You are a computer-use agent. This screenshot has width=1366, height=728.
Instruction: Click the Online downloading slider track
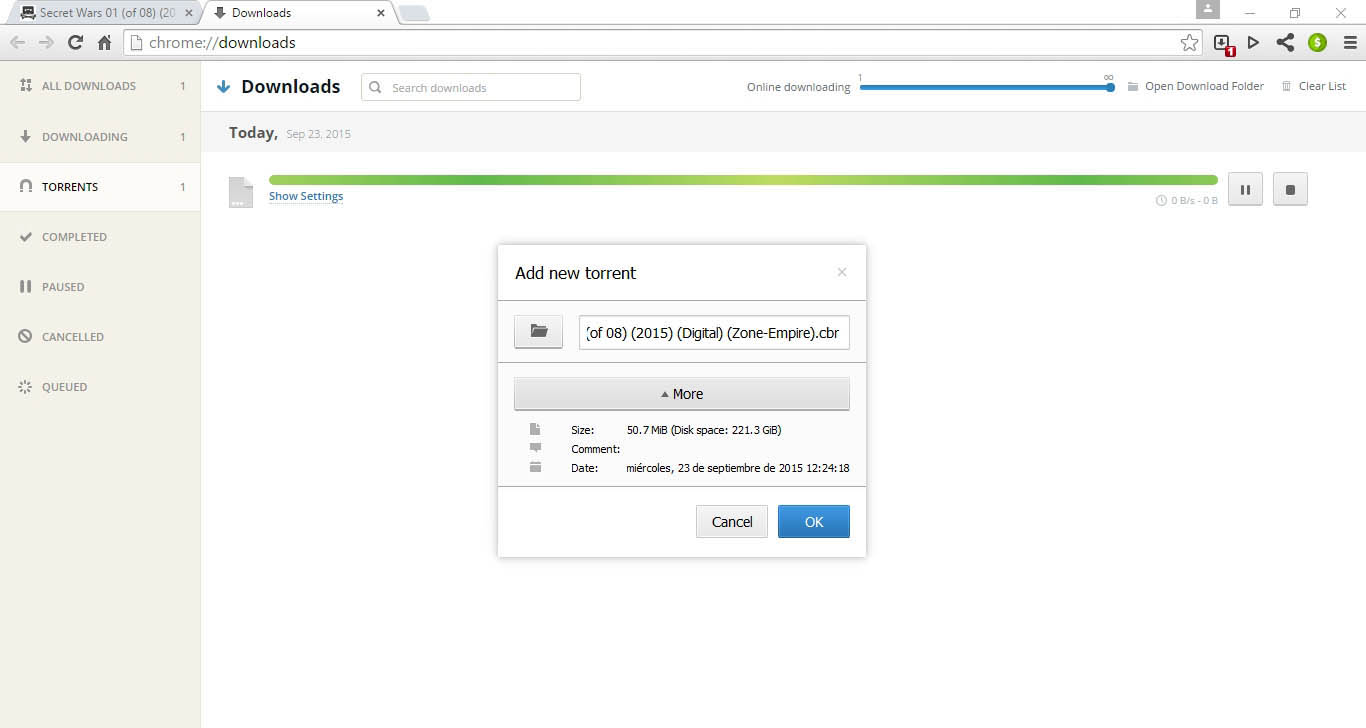tap(985, 87)
